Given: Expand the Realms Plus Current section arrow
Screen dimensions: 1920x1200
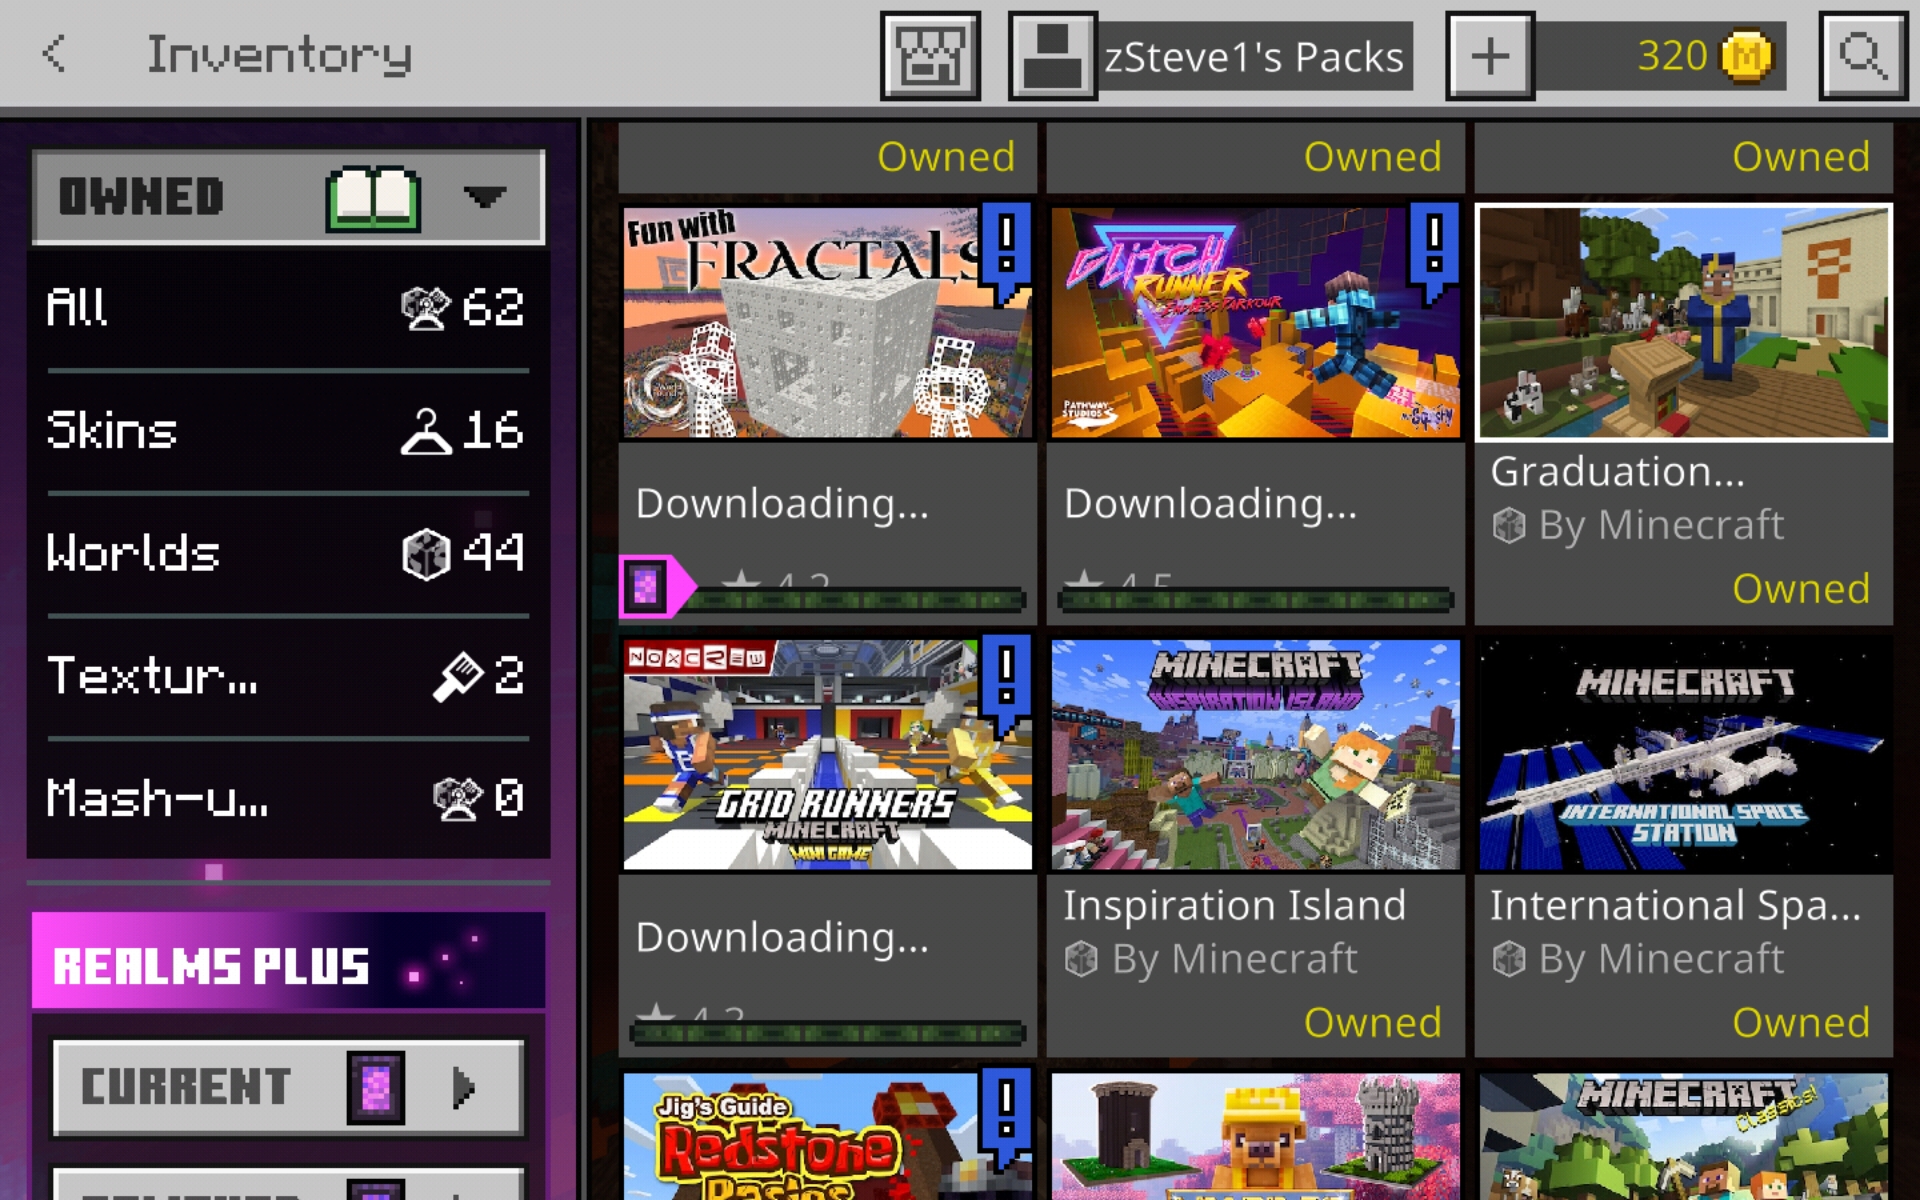Looking at the screenshot, I should [463, 1087].
